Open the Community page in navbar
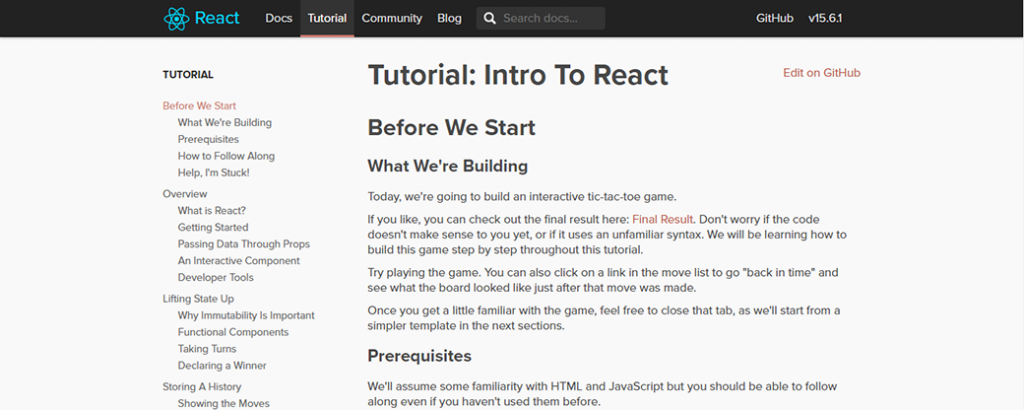This screenshot has width=1024, height=410. pyautogui.click(x=392, y=18)
